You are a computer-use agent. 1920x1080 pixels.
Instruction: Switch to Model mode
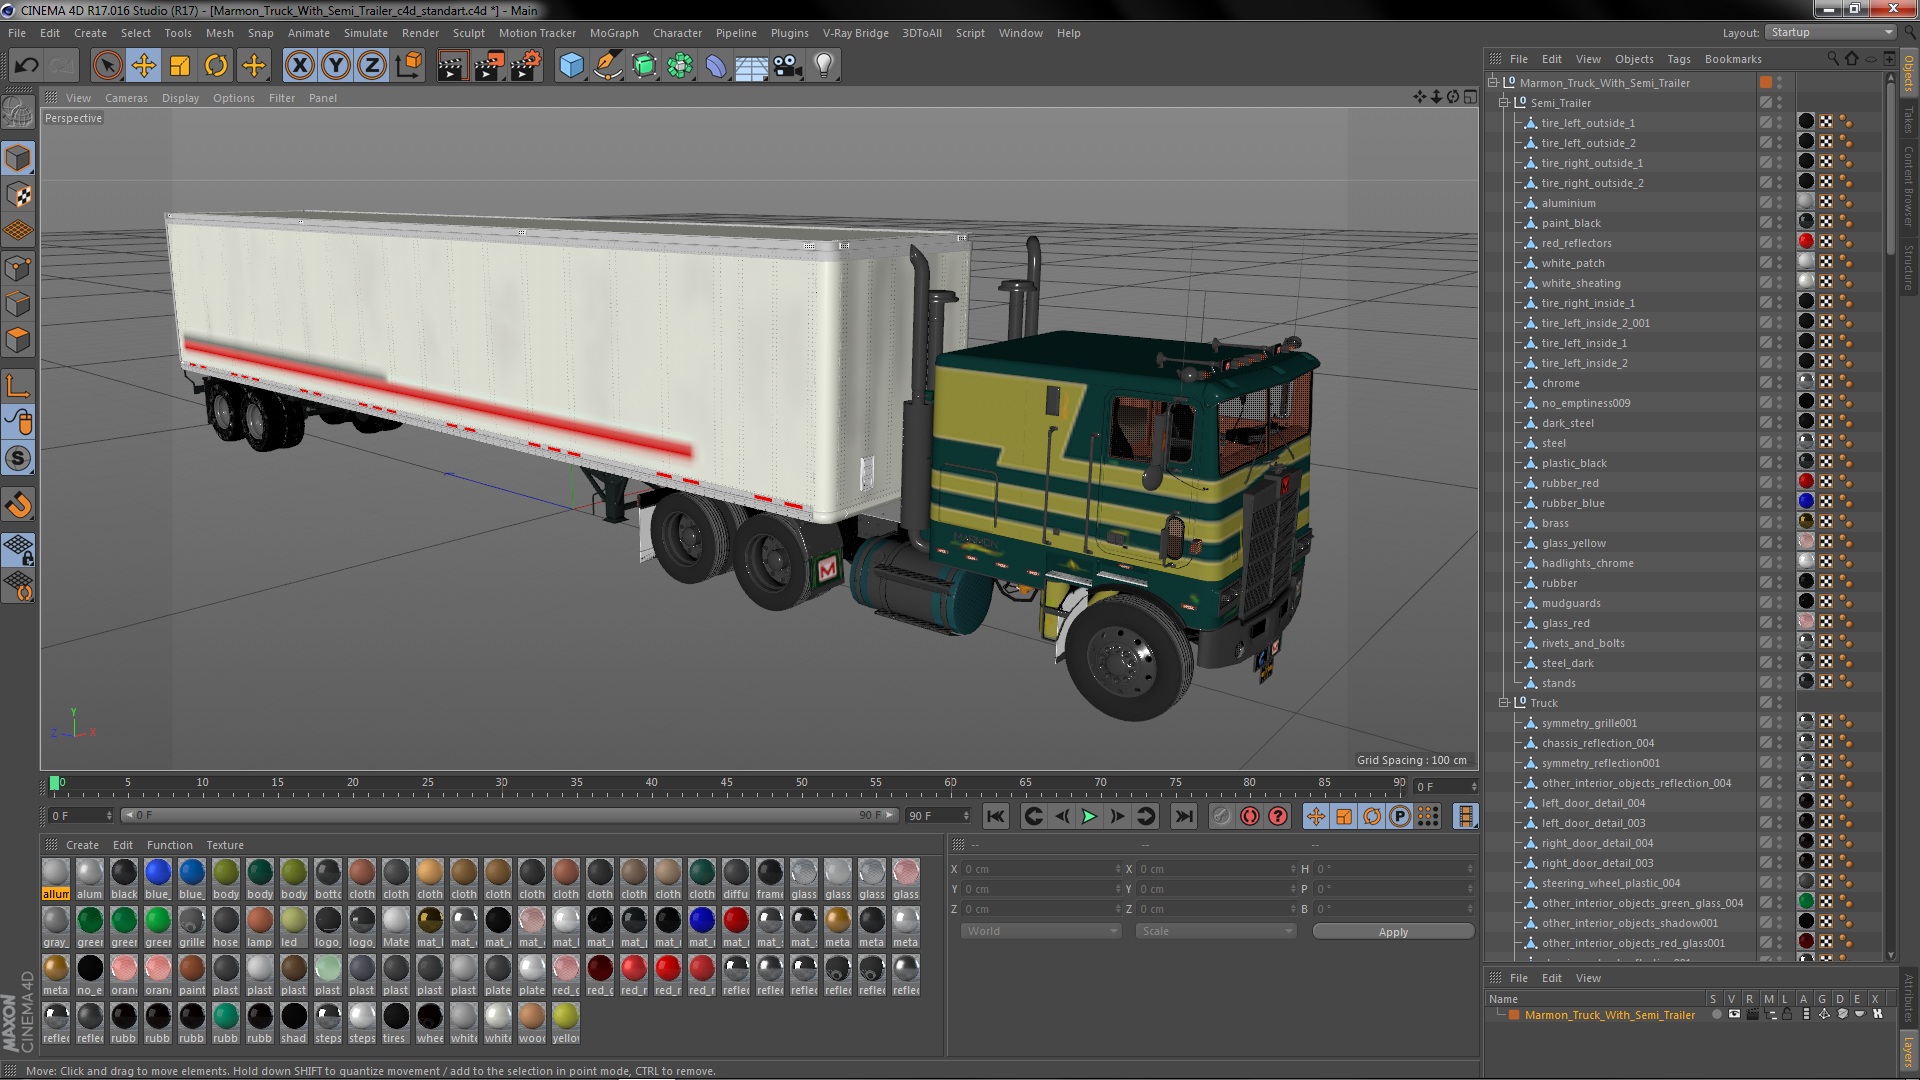point(18,158)
